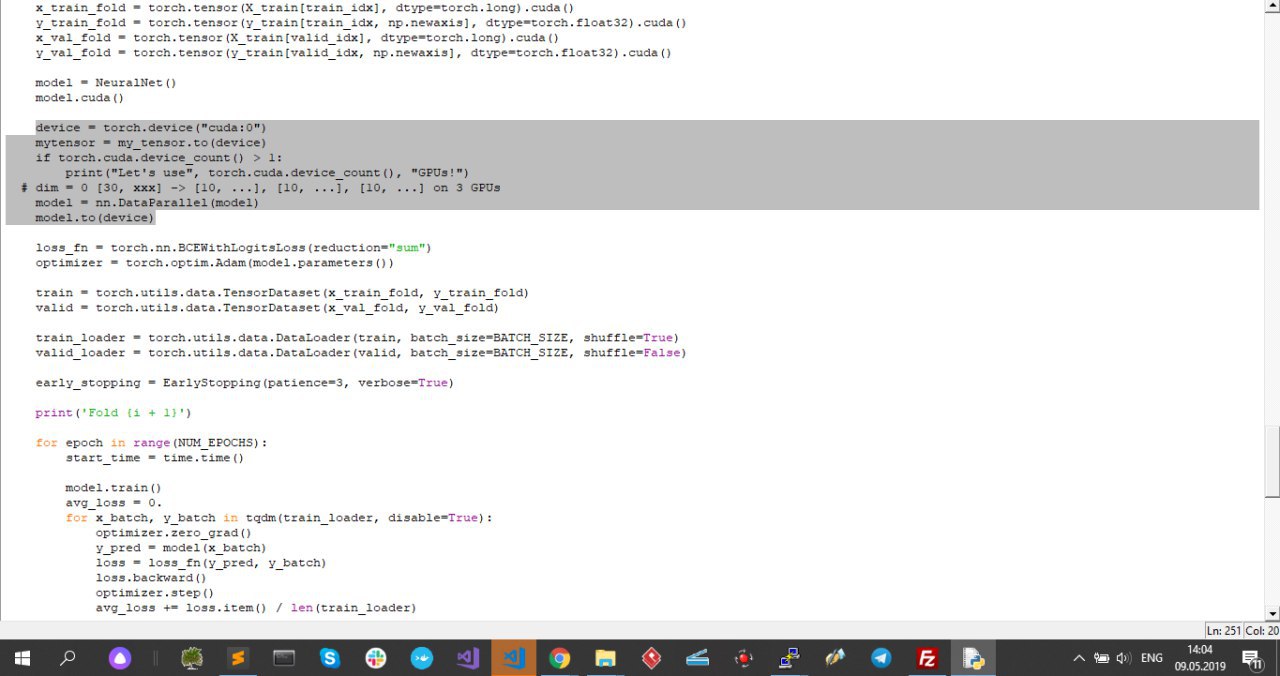Image resolution: width=1280 pixels, height=676 pixels.
Task: Click the 'loss = loss_fn(y_pred, y_batch)' line
Action: [211, 563]
